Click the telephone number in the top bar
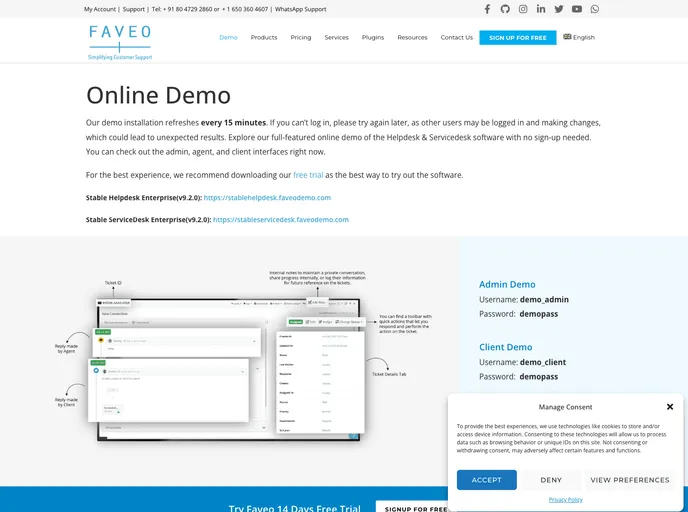Image resolution: width=688 pixels, height=512 pixels. pyautogui.click(x=210, y=9)
